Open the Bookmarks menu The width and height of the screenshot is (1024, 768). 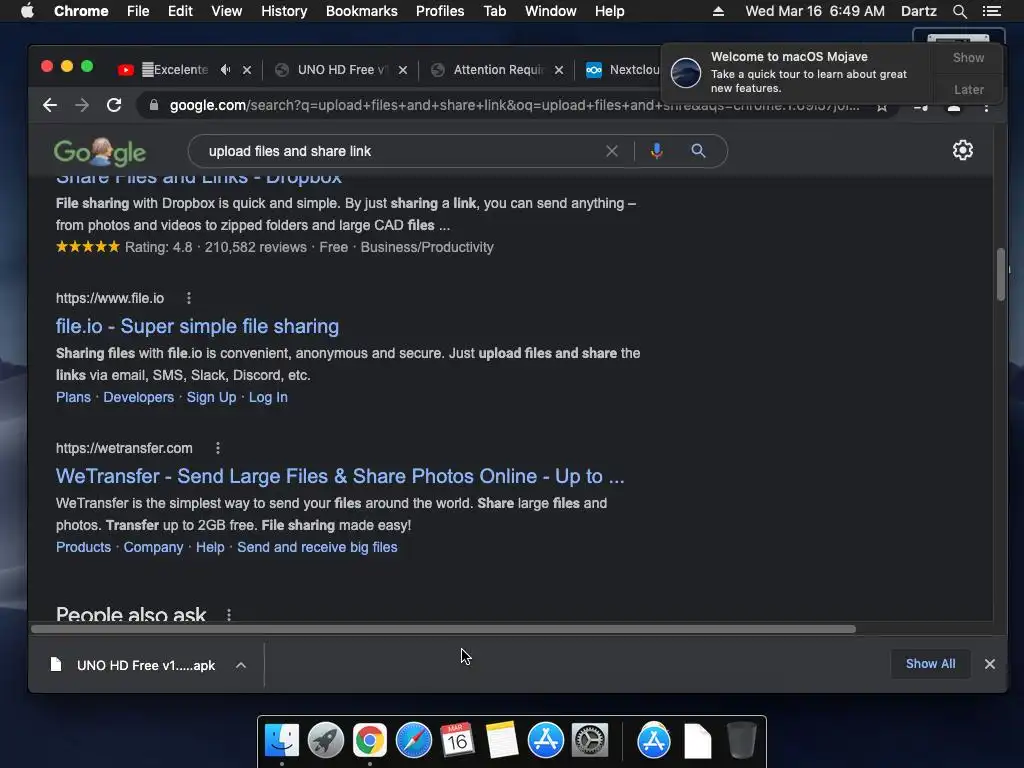(362, 11)
